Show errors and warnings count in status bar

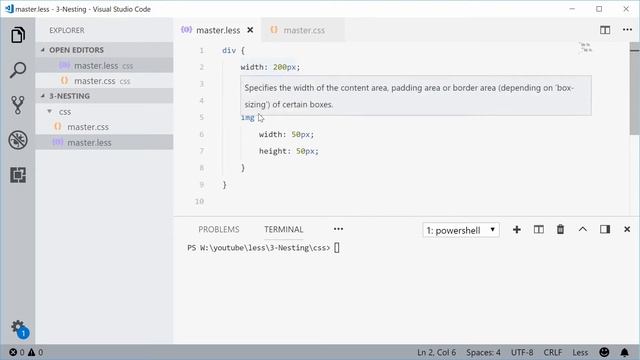[x=26, y=352]
